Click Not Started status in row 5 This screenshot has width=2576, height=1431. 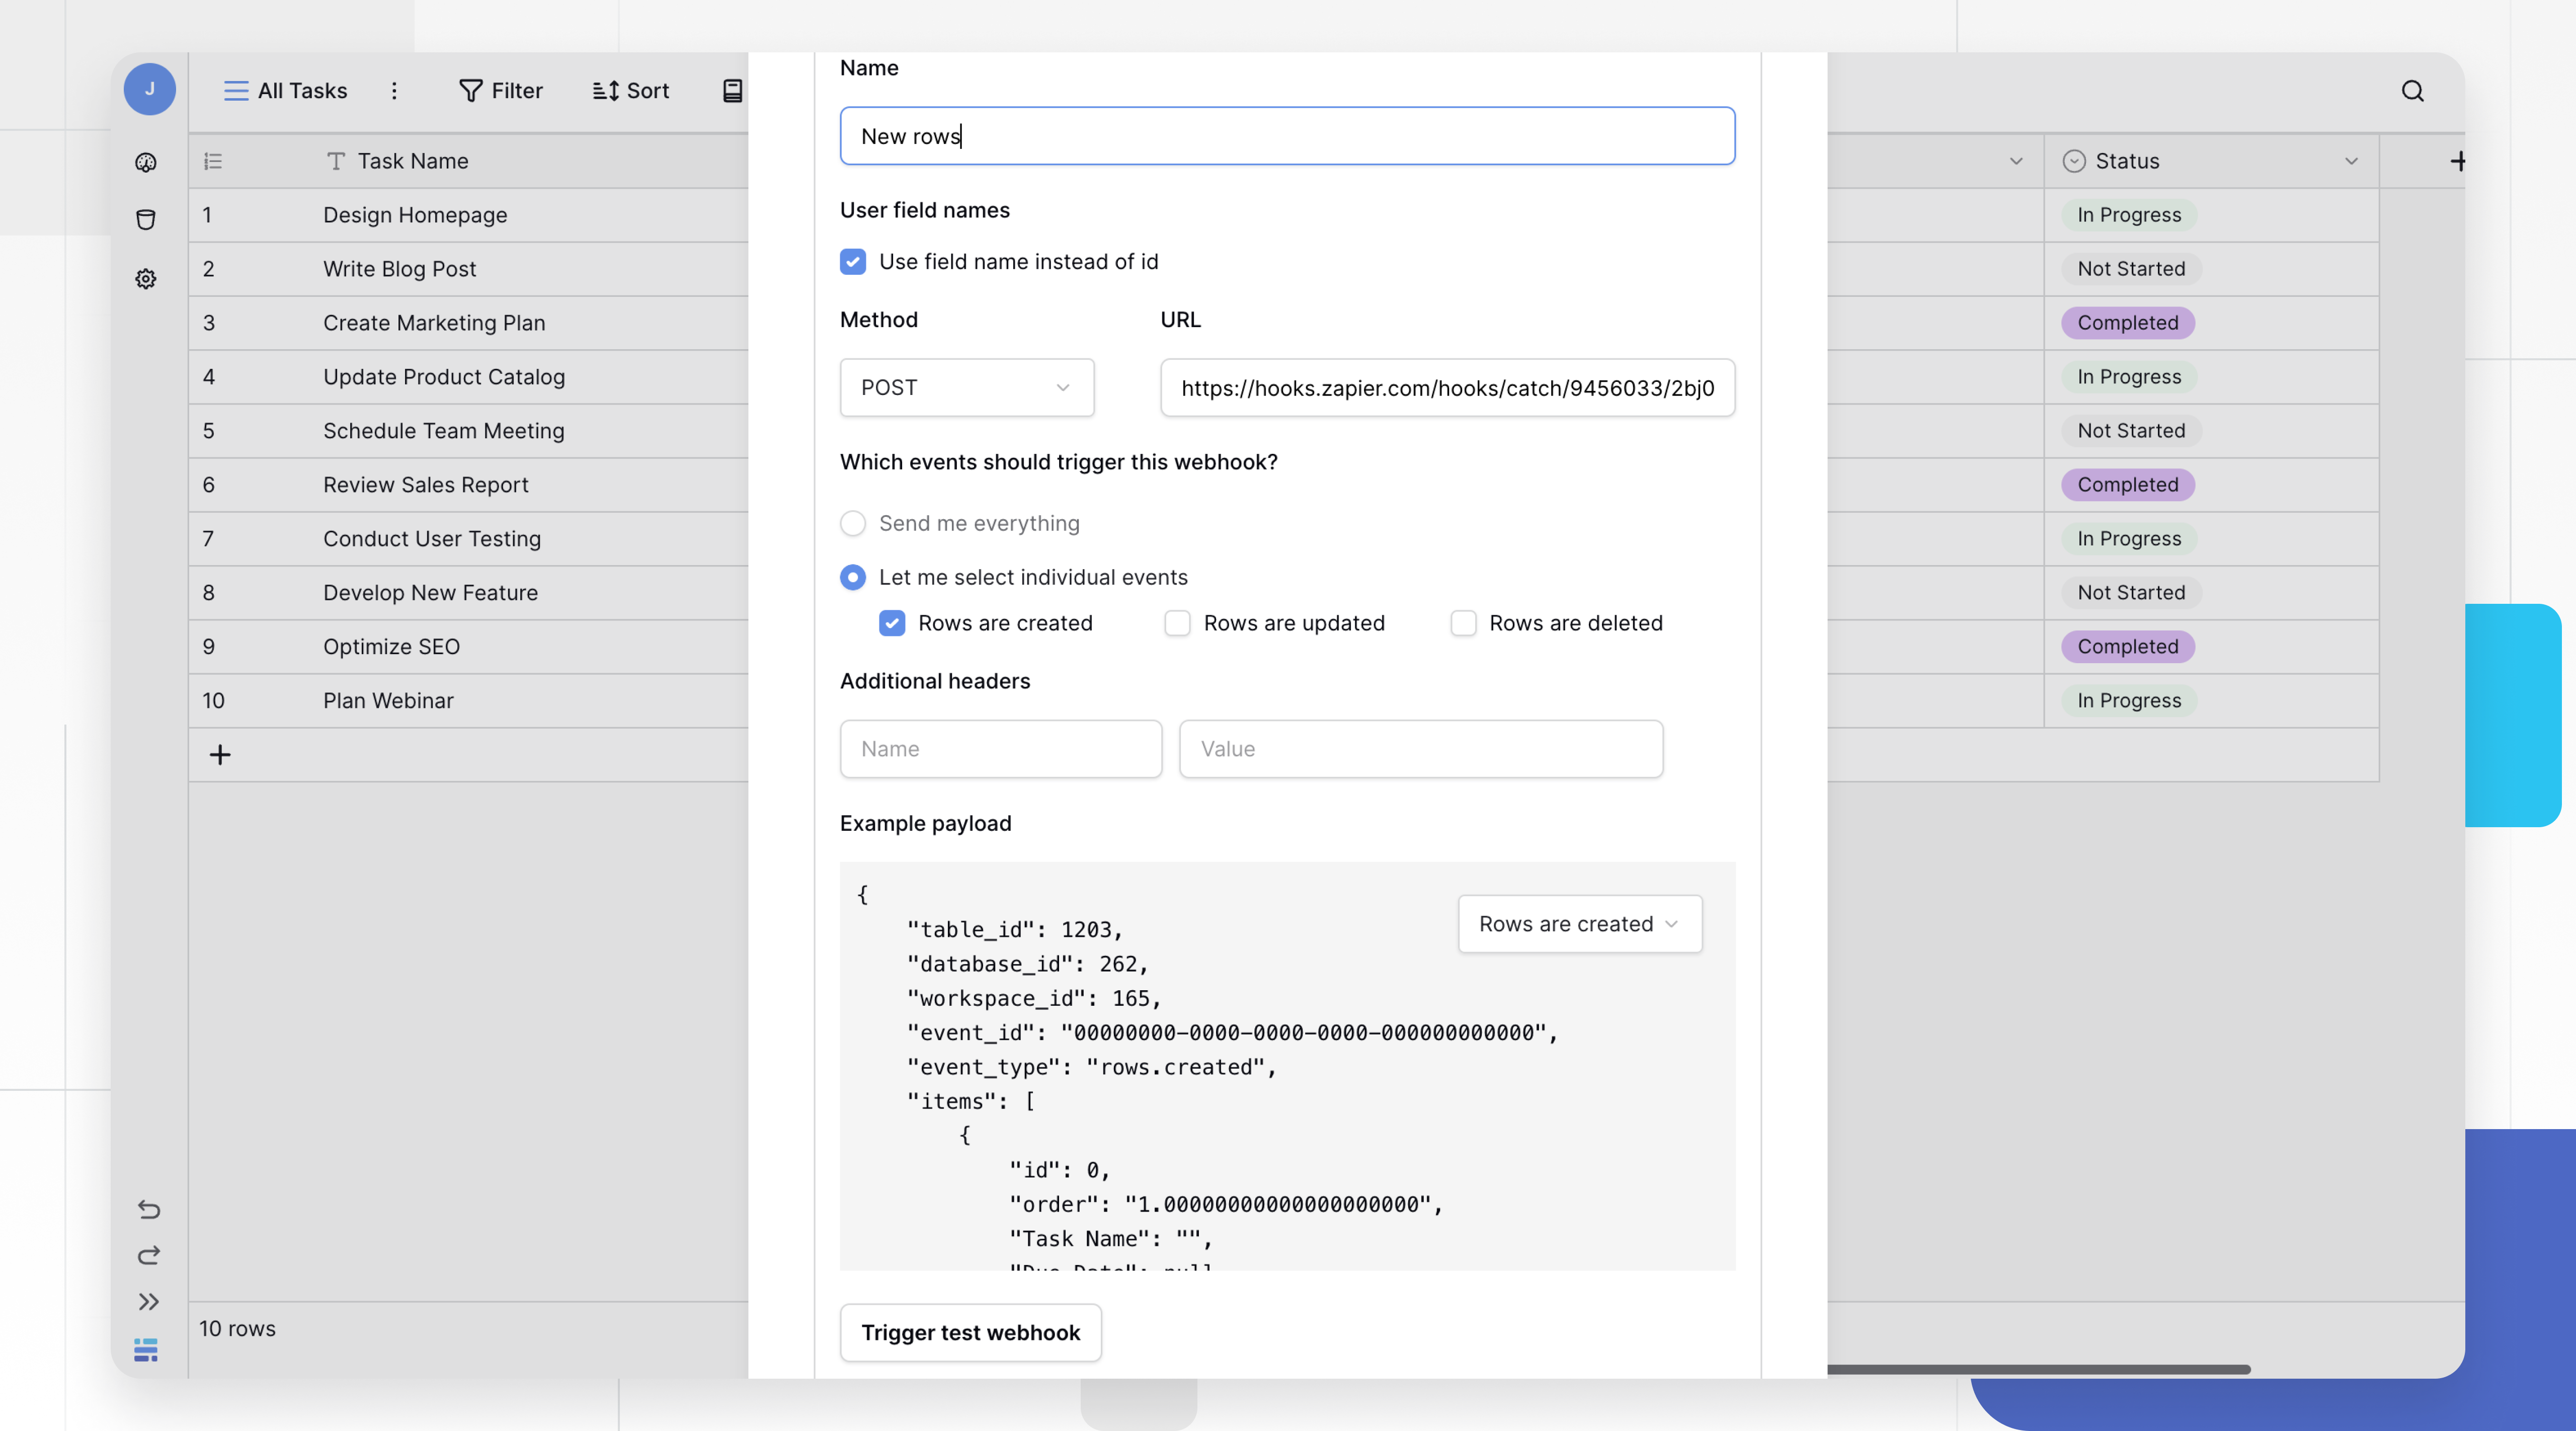(x=2131, y=431)
